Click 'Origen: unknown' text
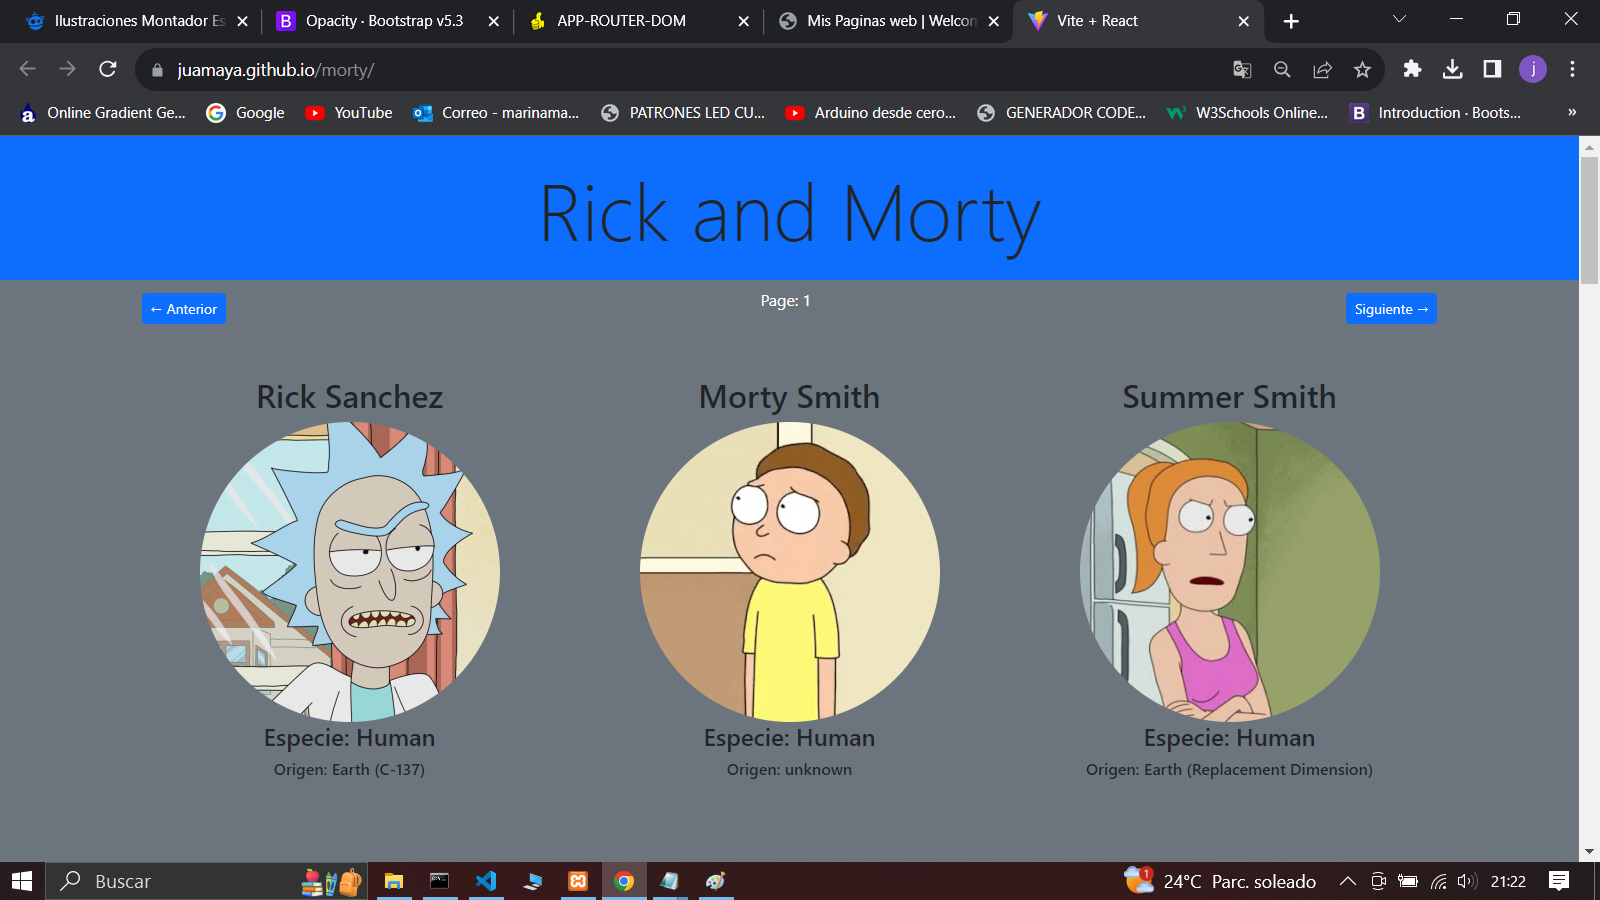Image resolution: width=1600 pixels, height=900 pixels. [790, 770]
